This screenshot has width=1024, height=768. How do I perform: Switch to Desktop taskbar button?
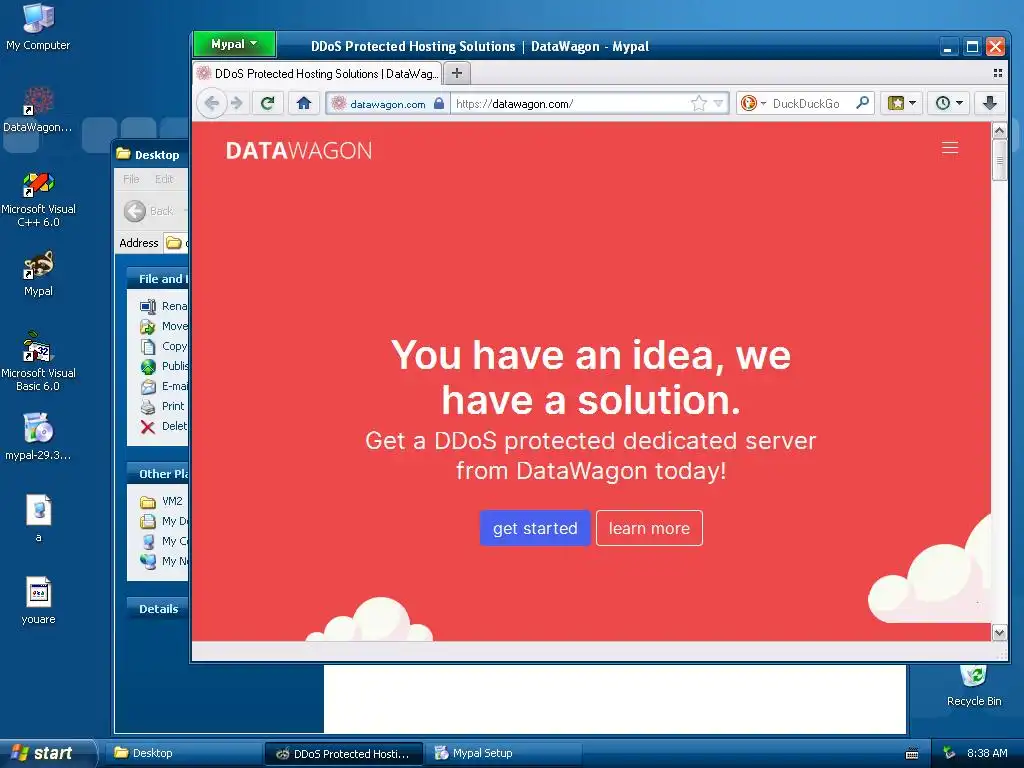[x=184, y=753]
